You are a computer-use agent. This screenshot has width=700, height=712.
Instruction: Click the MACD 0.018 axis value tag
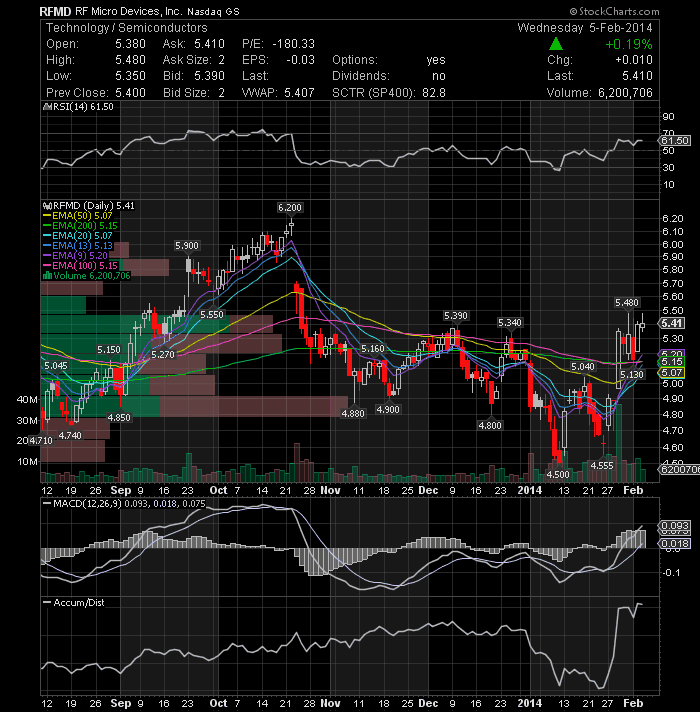[675, 544]
